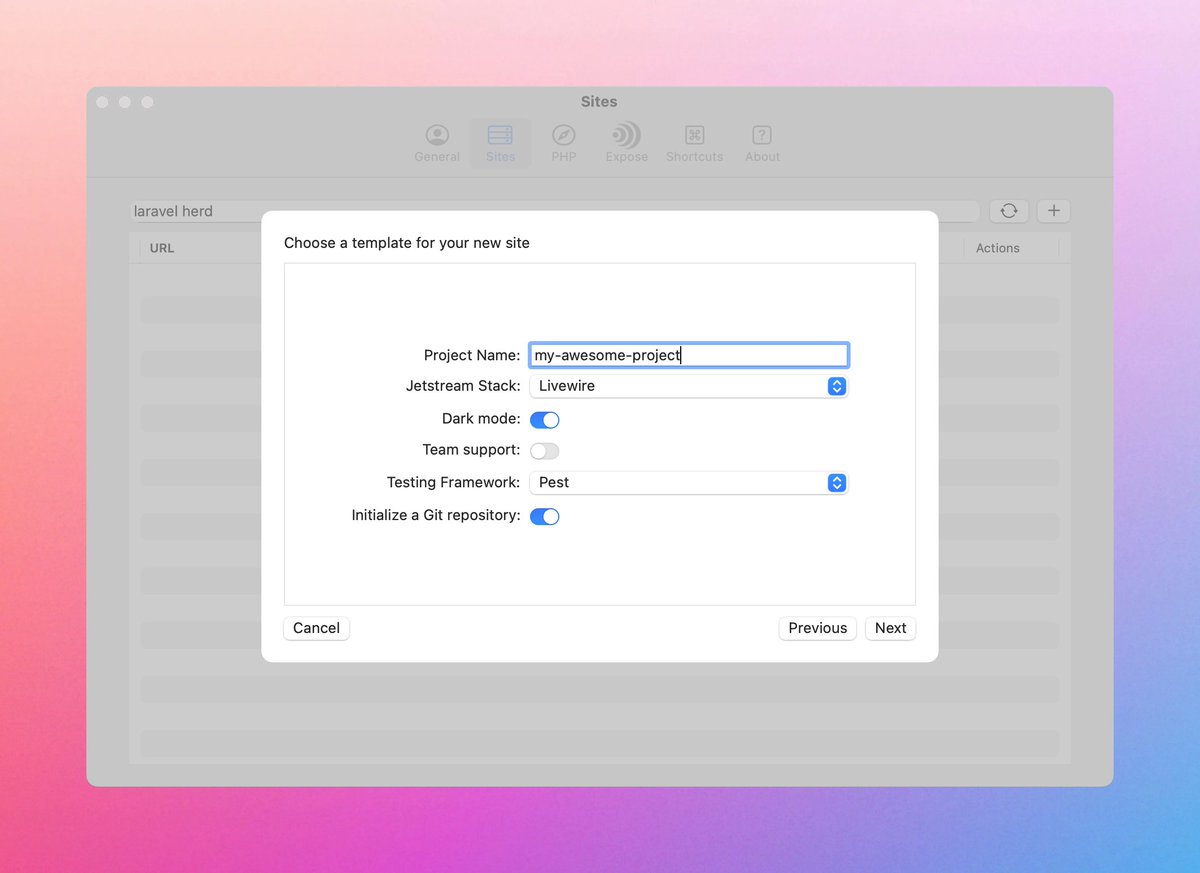The image size is (1200, 873).
Task: Open the Shortcuts command-key icon
Action: pyautogui.click(x=694, y=135)
